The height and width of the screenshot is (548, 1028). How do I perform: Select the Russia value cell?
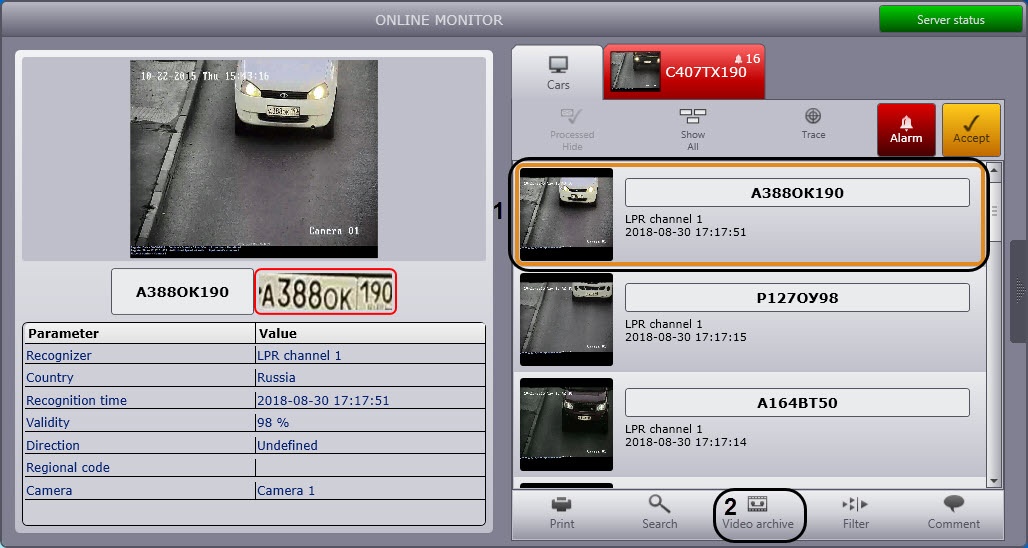click(370, 378)
